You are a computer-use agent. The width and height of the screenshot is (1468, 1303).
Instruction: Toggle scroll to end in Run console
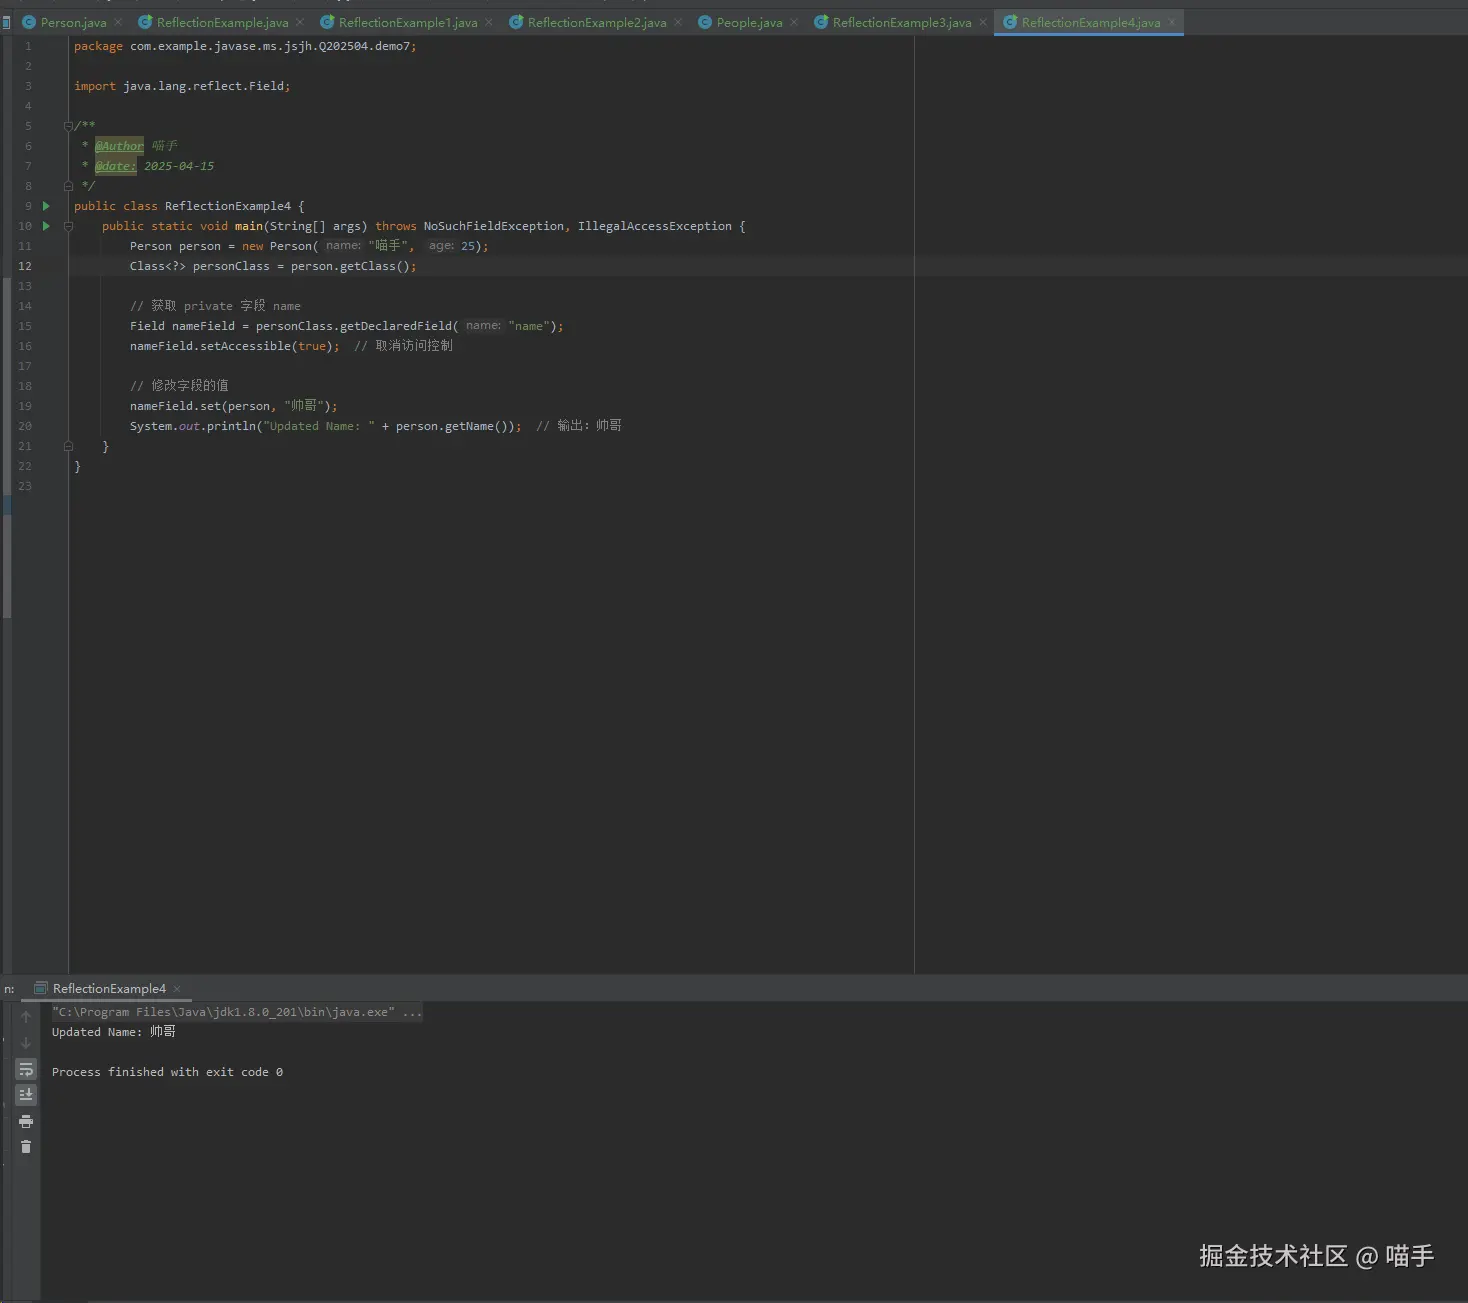pyautogui.click(x=26, y=1095)
